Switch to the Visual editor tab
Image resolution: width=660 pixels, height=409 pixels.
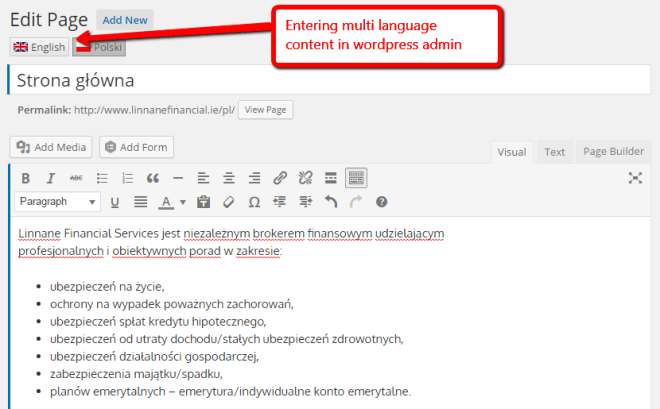pos(512,152)
